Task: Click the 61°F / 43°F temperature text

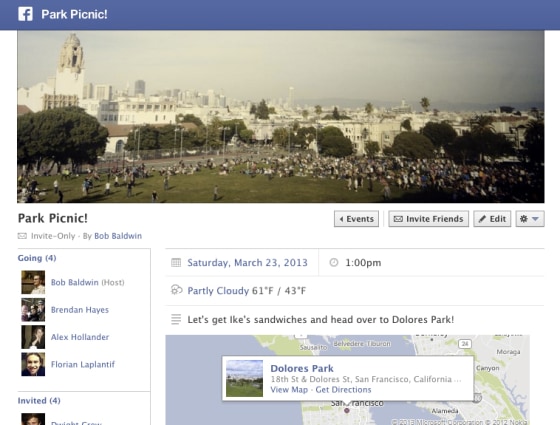Action: coord(279,291)
